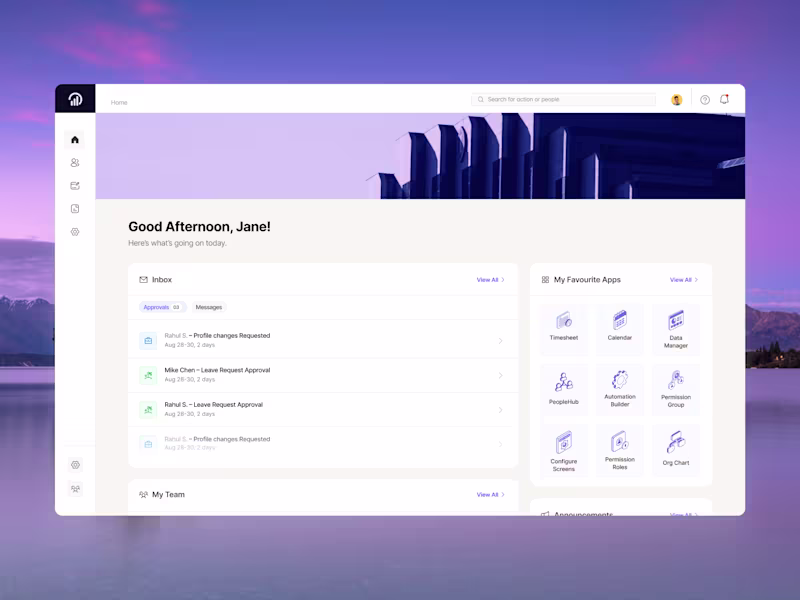Click View All in the My Team card
Image resolution: width=800 pixels, height=600 pixels.
(490, 494)
